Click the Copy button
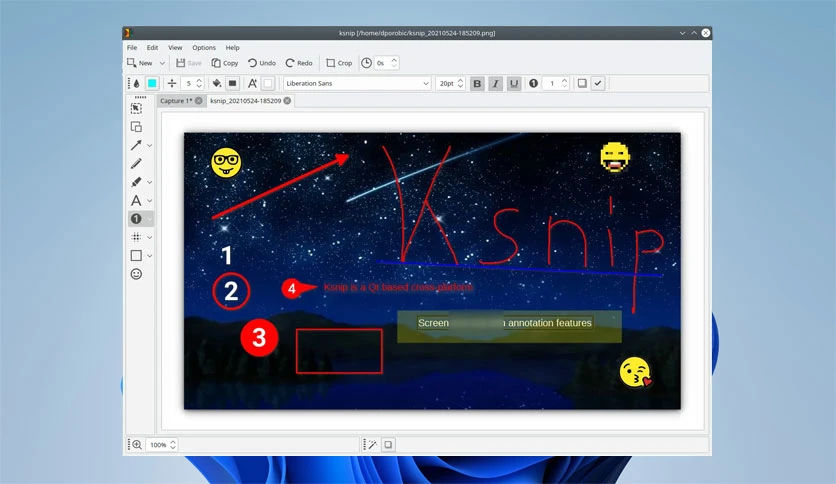Viewport: 836px width, 484px height. tap(224, 63)
